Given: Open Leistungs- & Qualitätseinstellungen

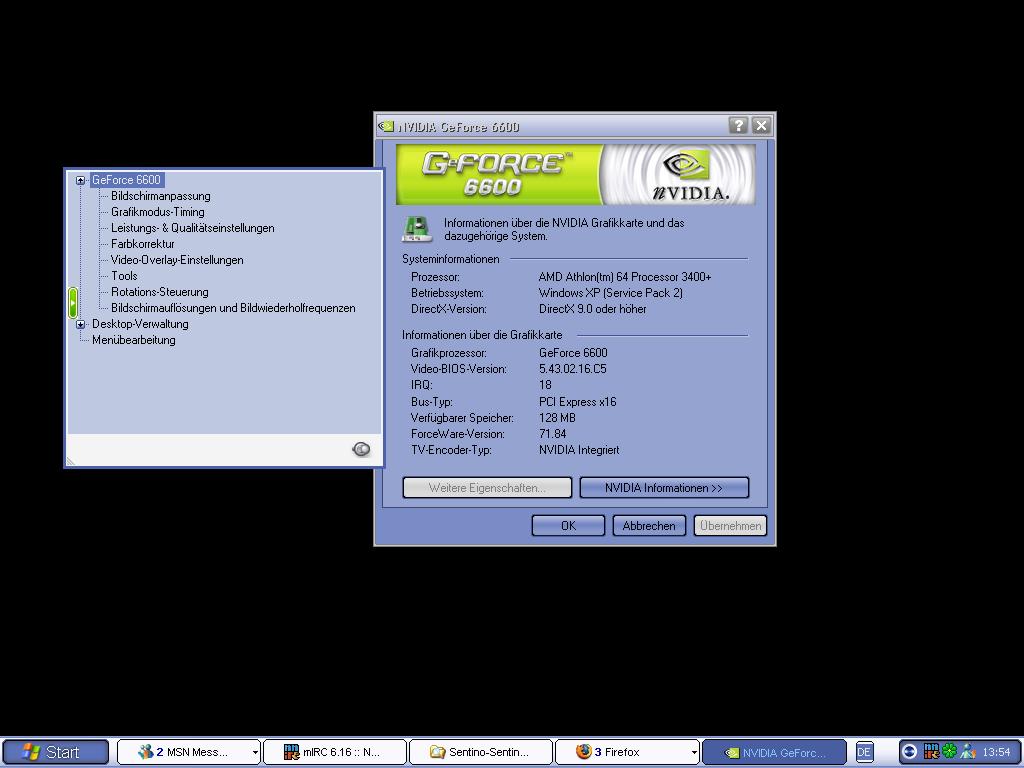Looking at the screenshot, I should (x=193, y=228).
